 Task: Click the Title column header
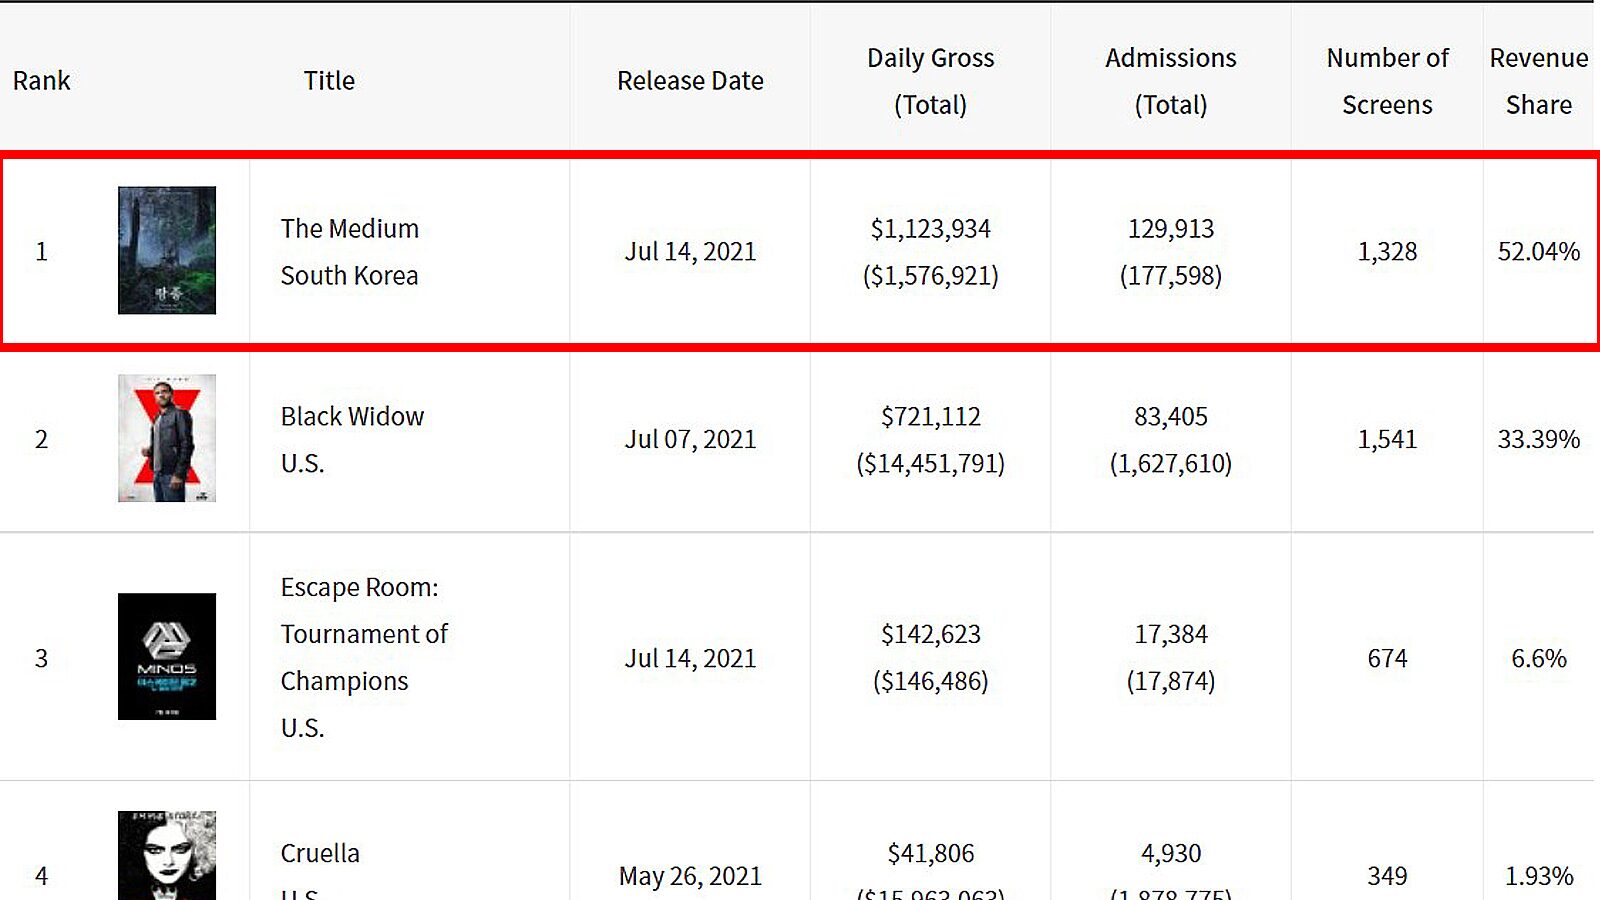click(x=329, y=81)
